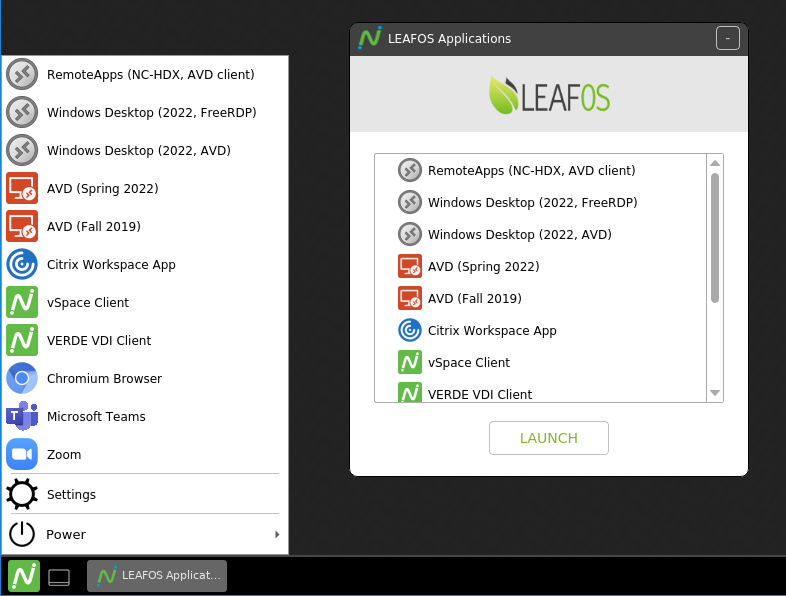Screen dimensions: 786x596
Task: Select Zoom label in start menu
Action: click(x=64, y=455)
